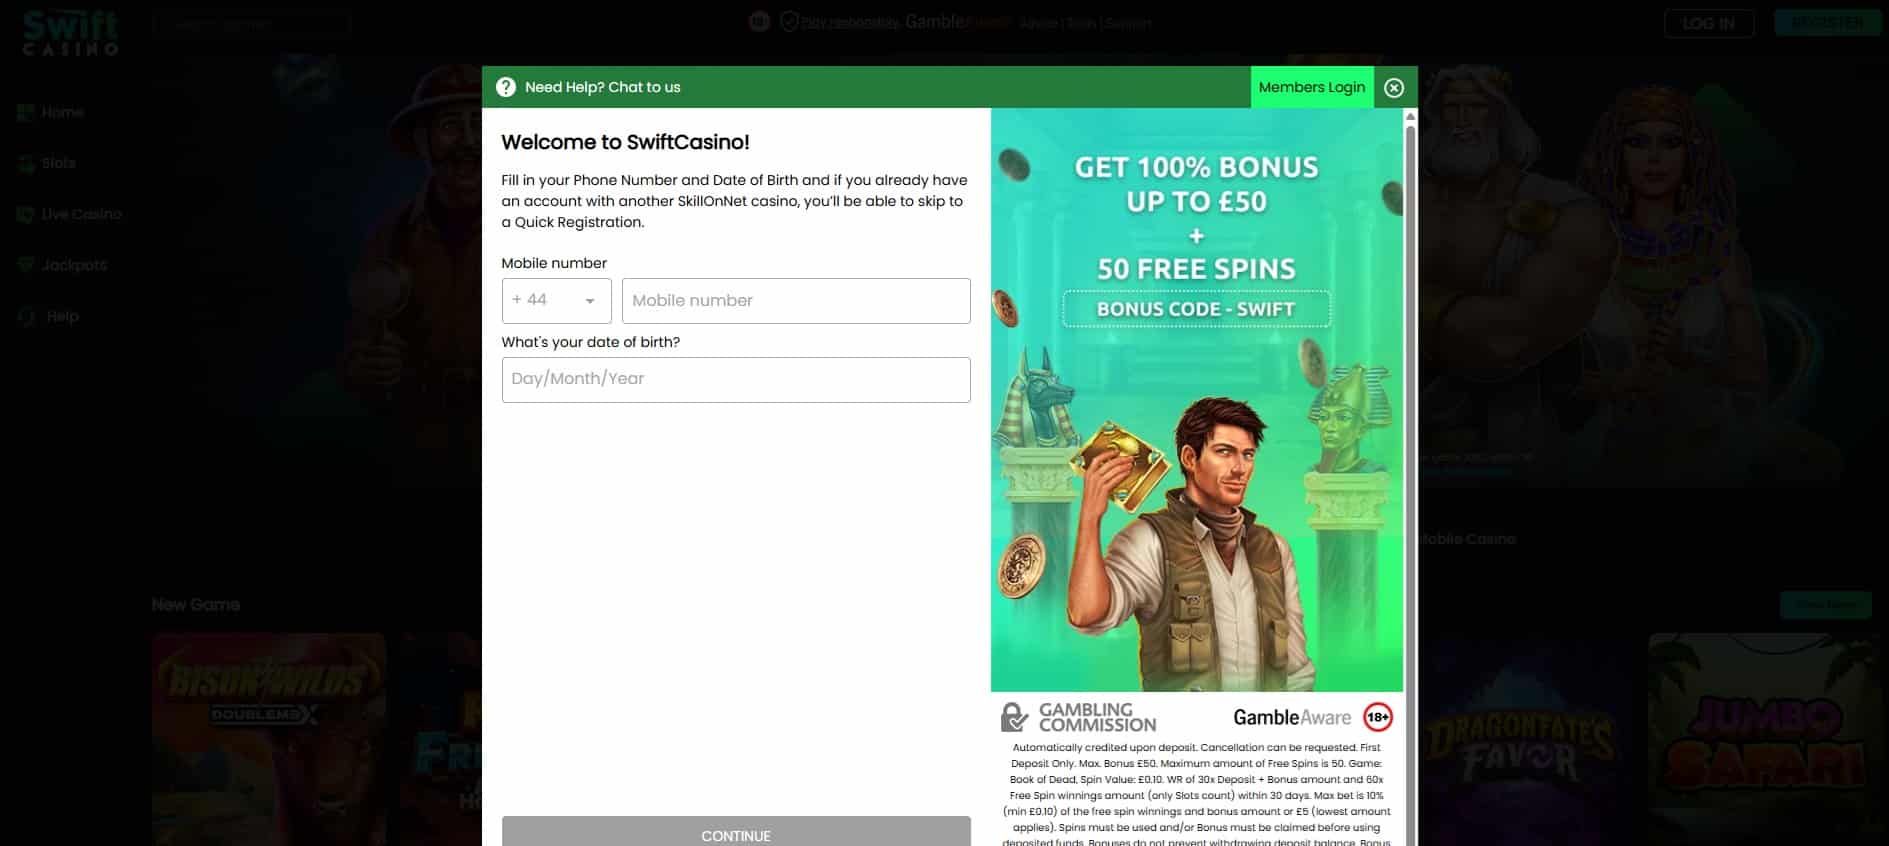Click the Swift Casino logo
This screenshot has width=1889, height=846.
71,33
